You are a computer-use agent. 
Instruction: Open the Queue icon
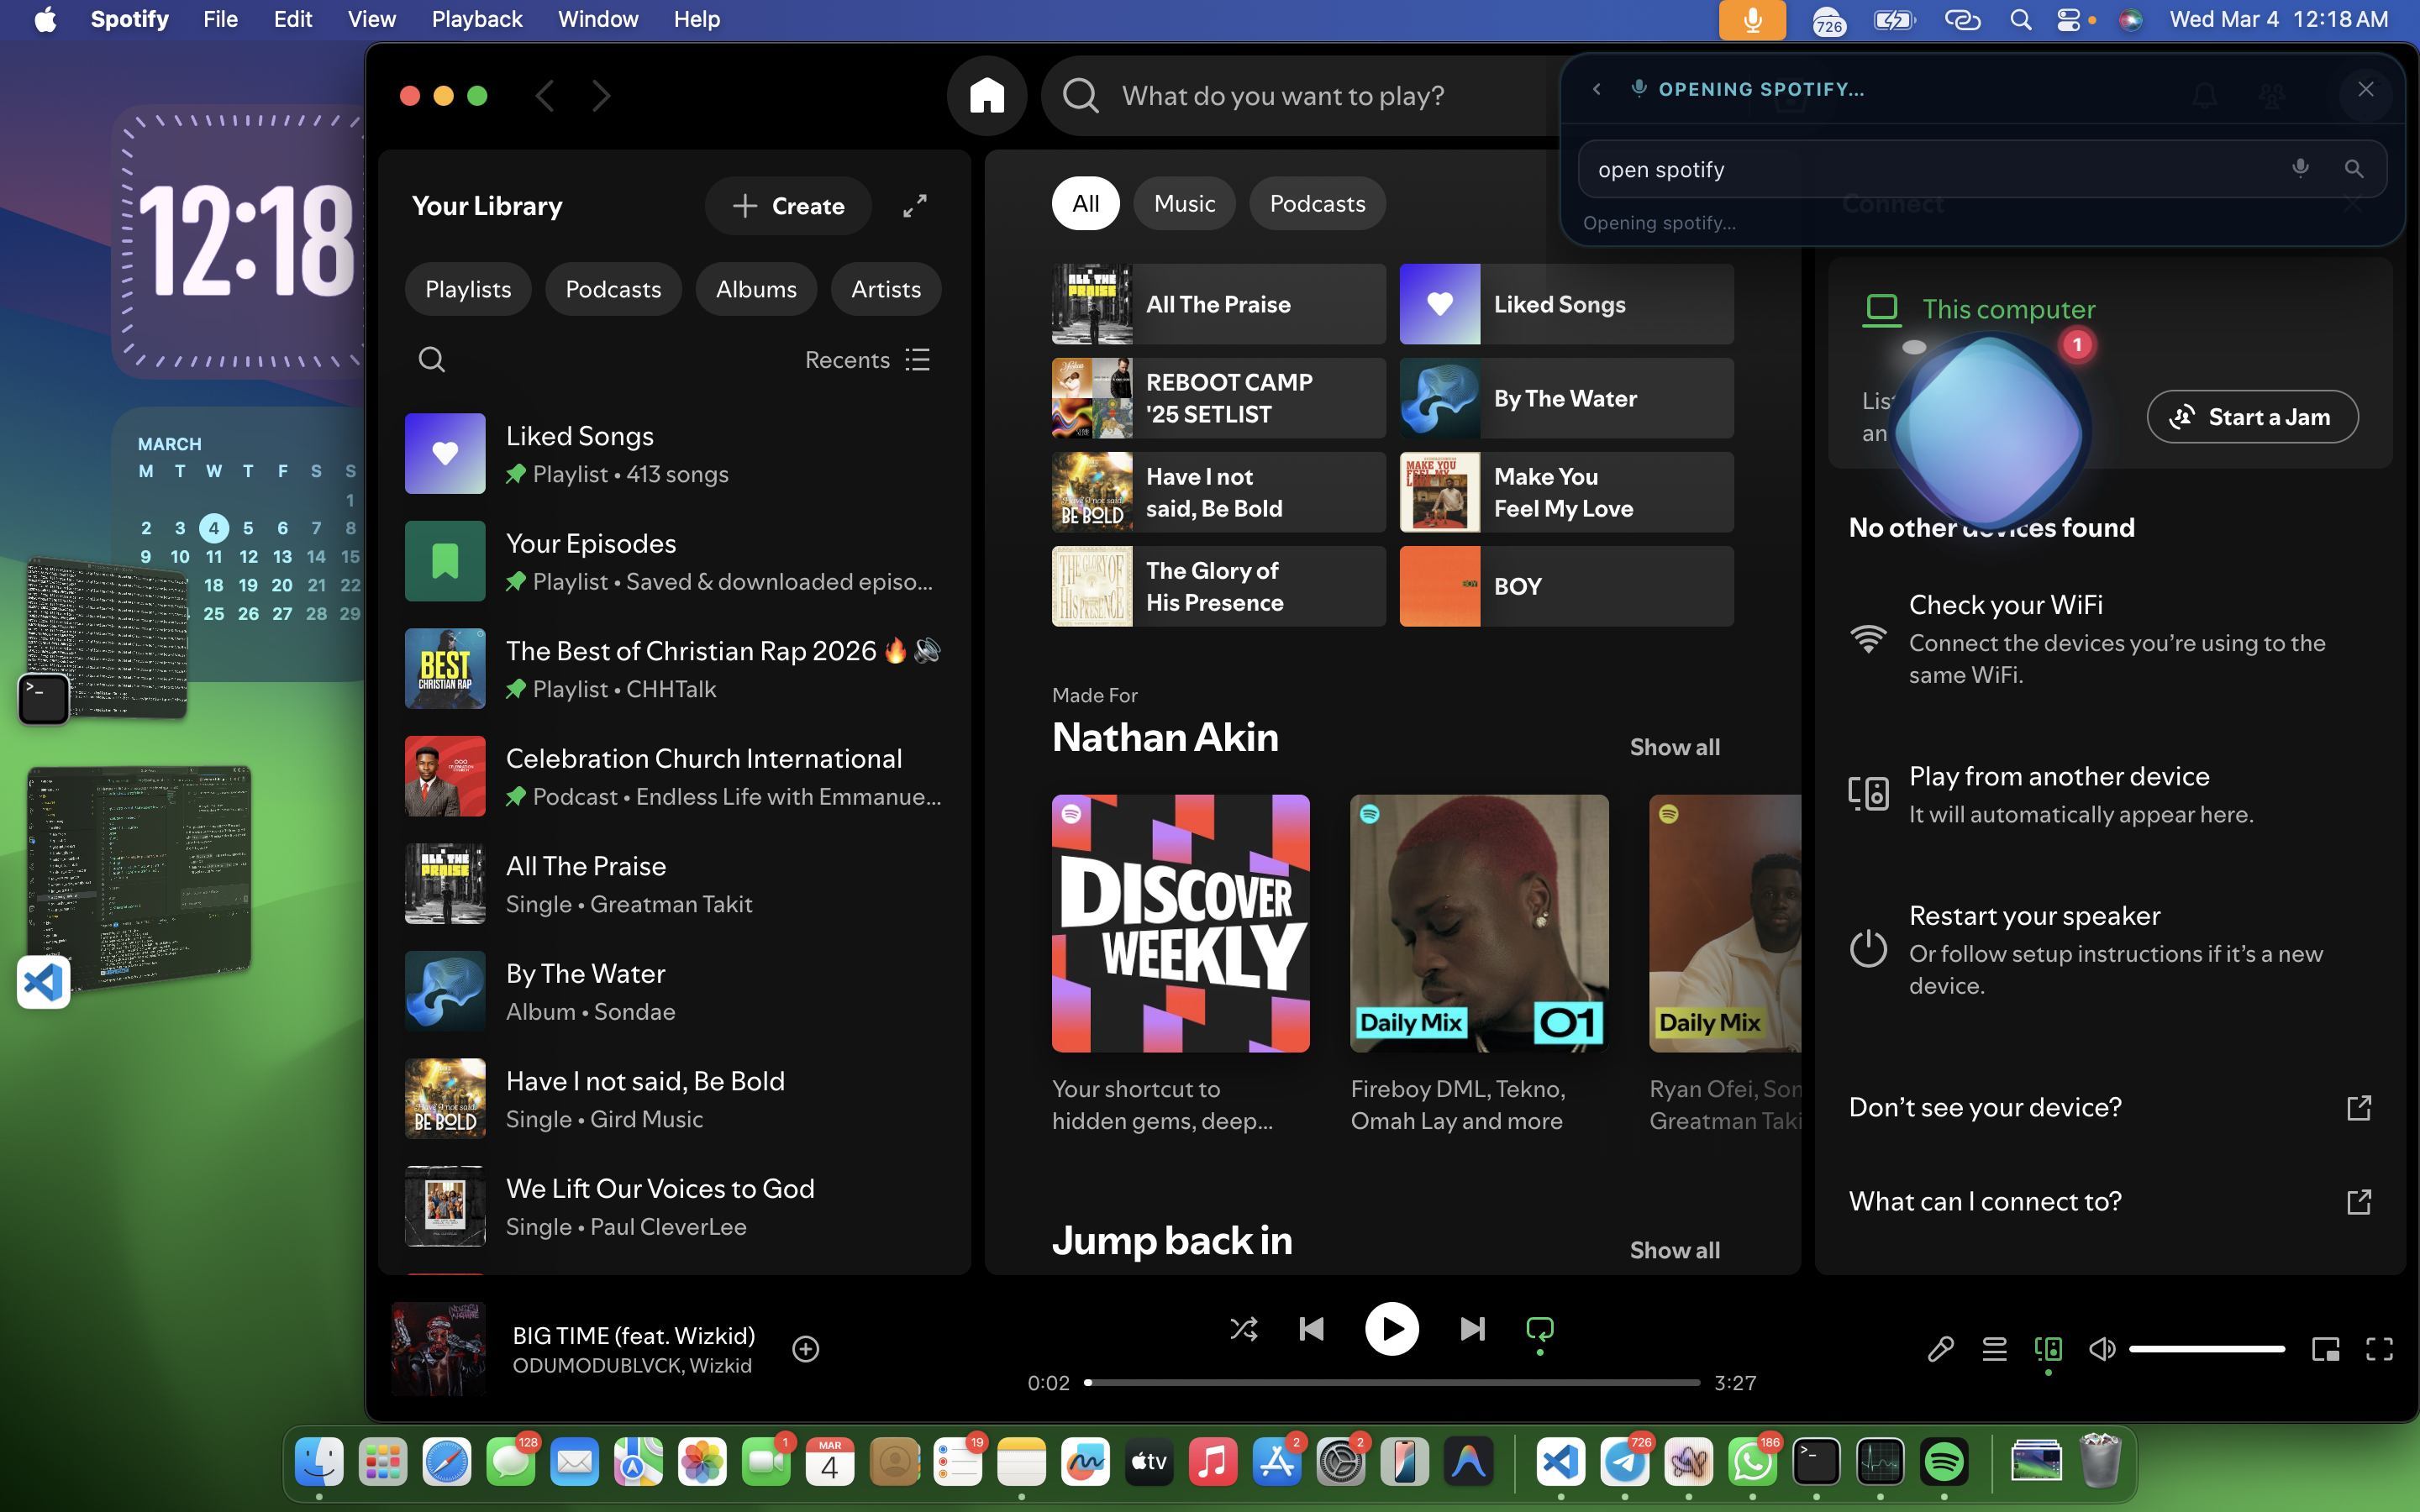coord(1994,1349)
